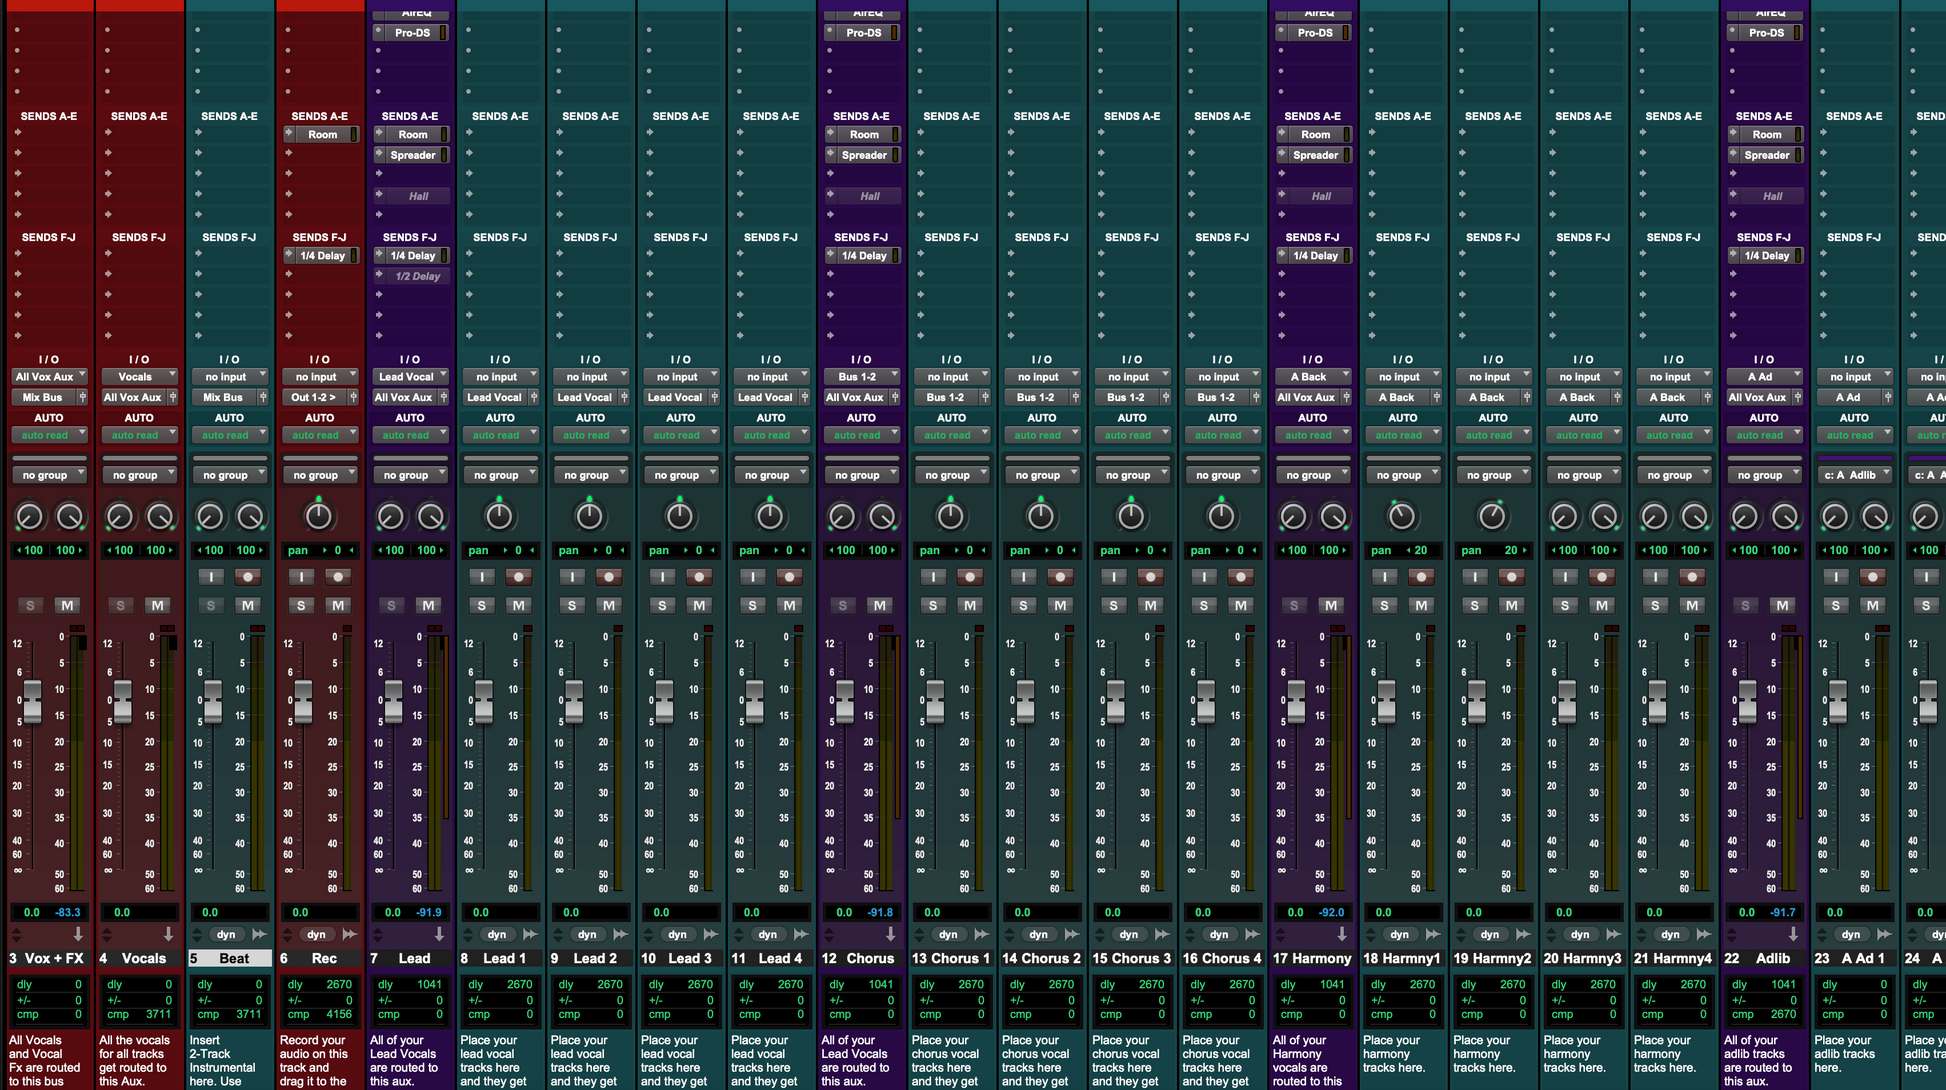The height and width of the screenshot is (1090, 1946).
Task: Grab the volume fader on Lead 4 track
Action: (x=755, y=700)
